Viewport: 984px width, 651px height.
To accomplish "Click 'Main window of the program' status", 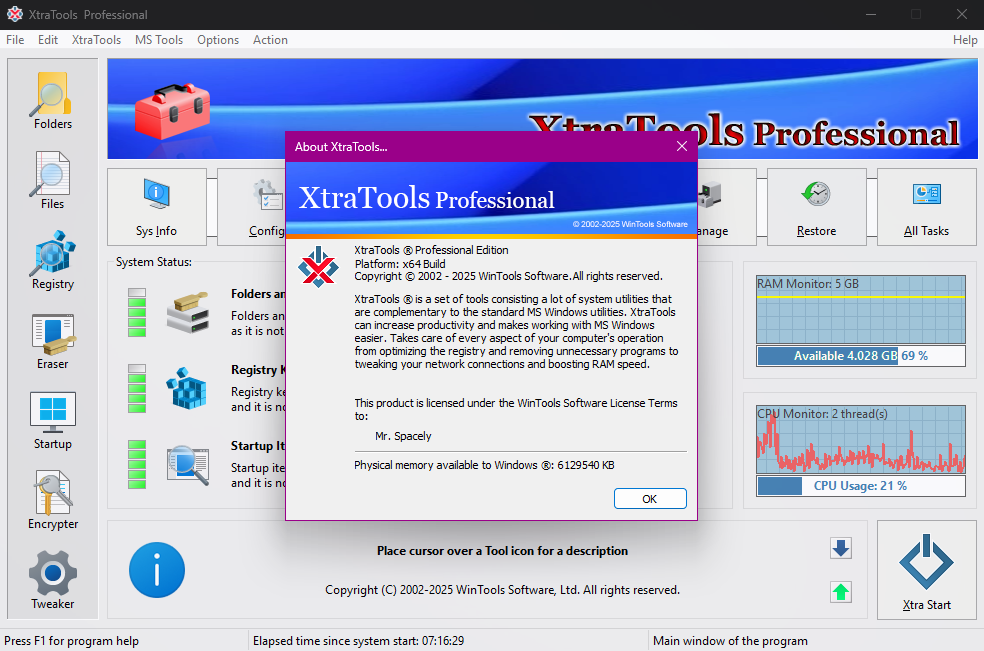I will [x=730, y=641].
